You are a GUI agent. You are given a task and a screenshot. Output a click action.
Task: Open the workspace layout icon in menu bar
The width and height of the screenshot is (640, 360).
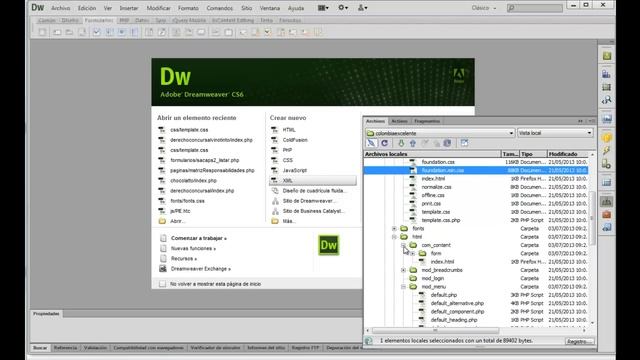pos(323,8)
